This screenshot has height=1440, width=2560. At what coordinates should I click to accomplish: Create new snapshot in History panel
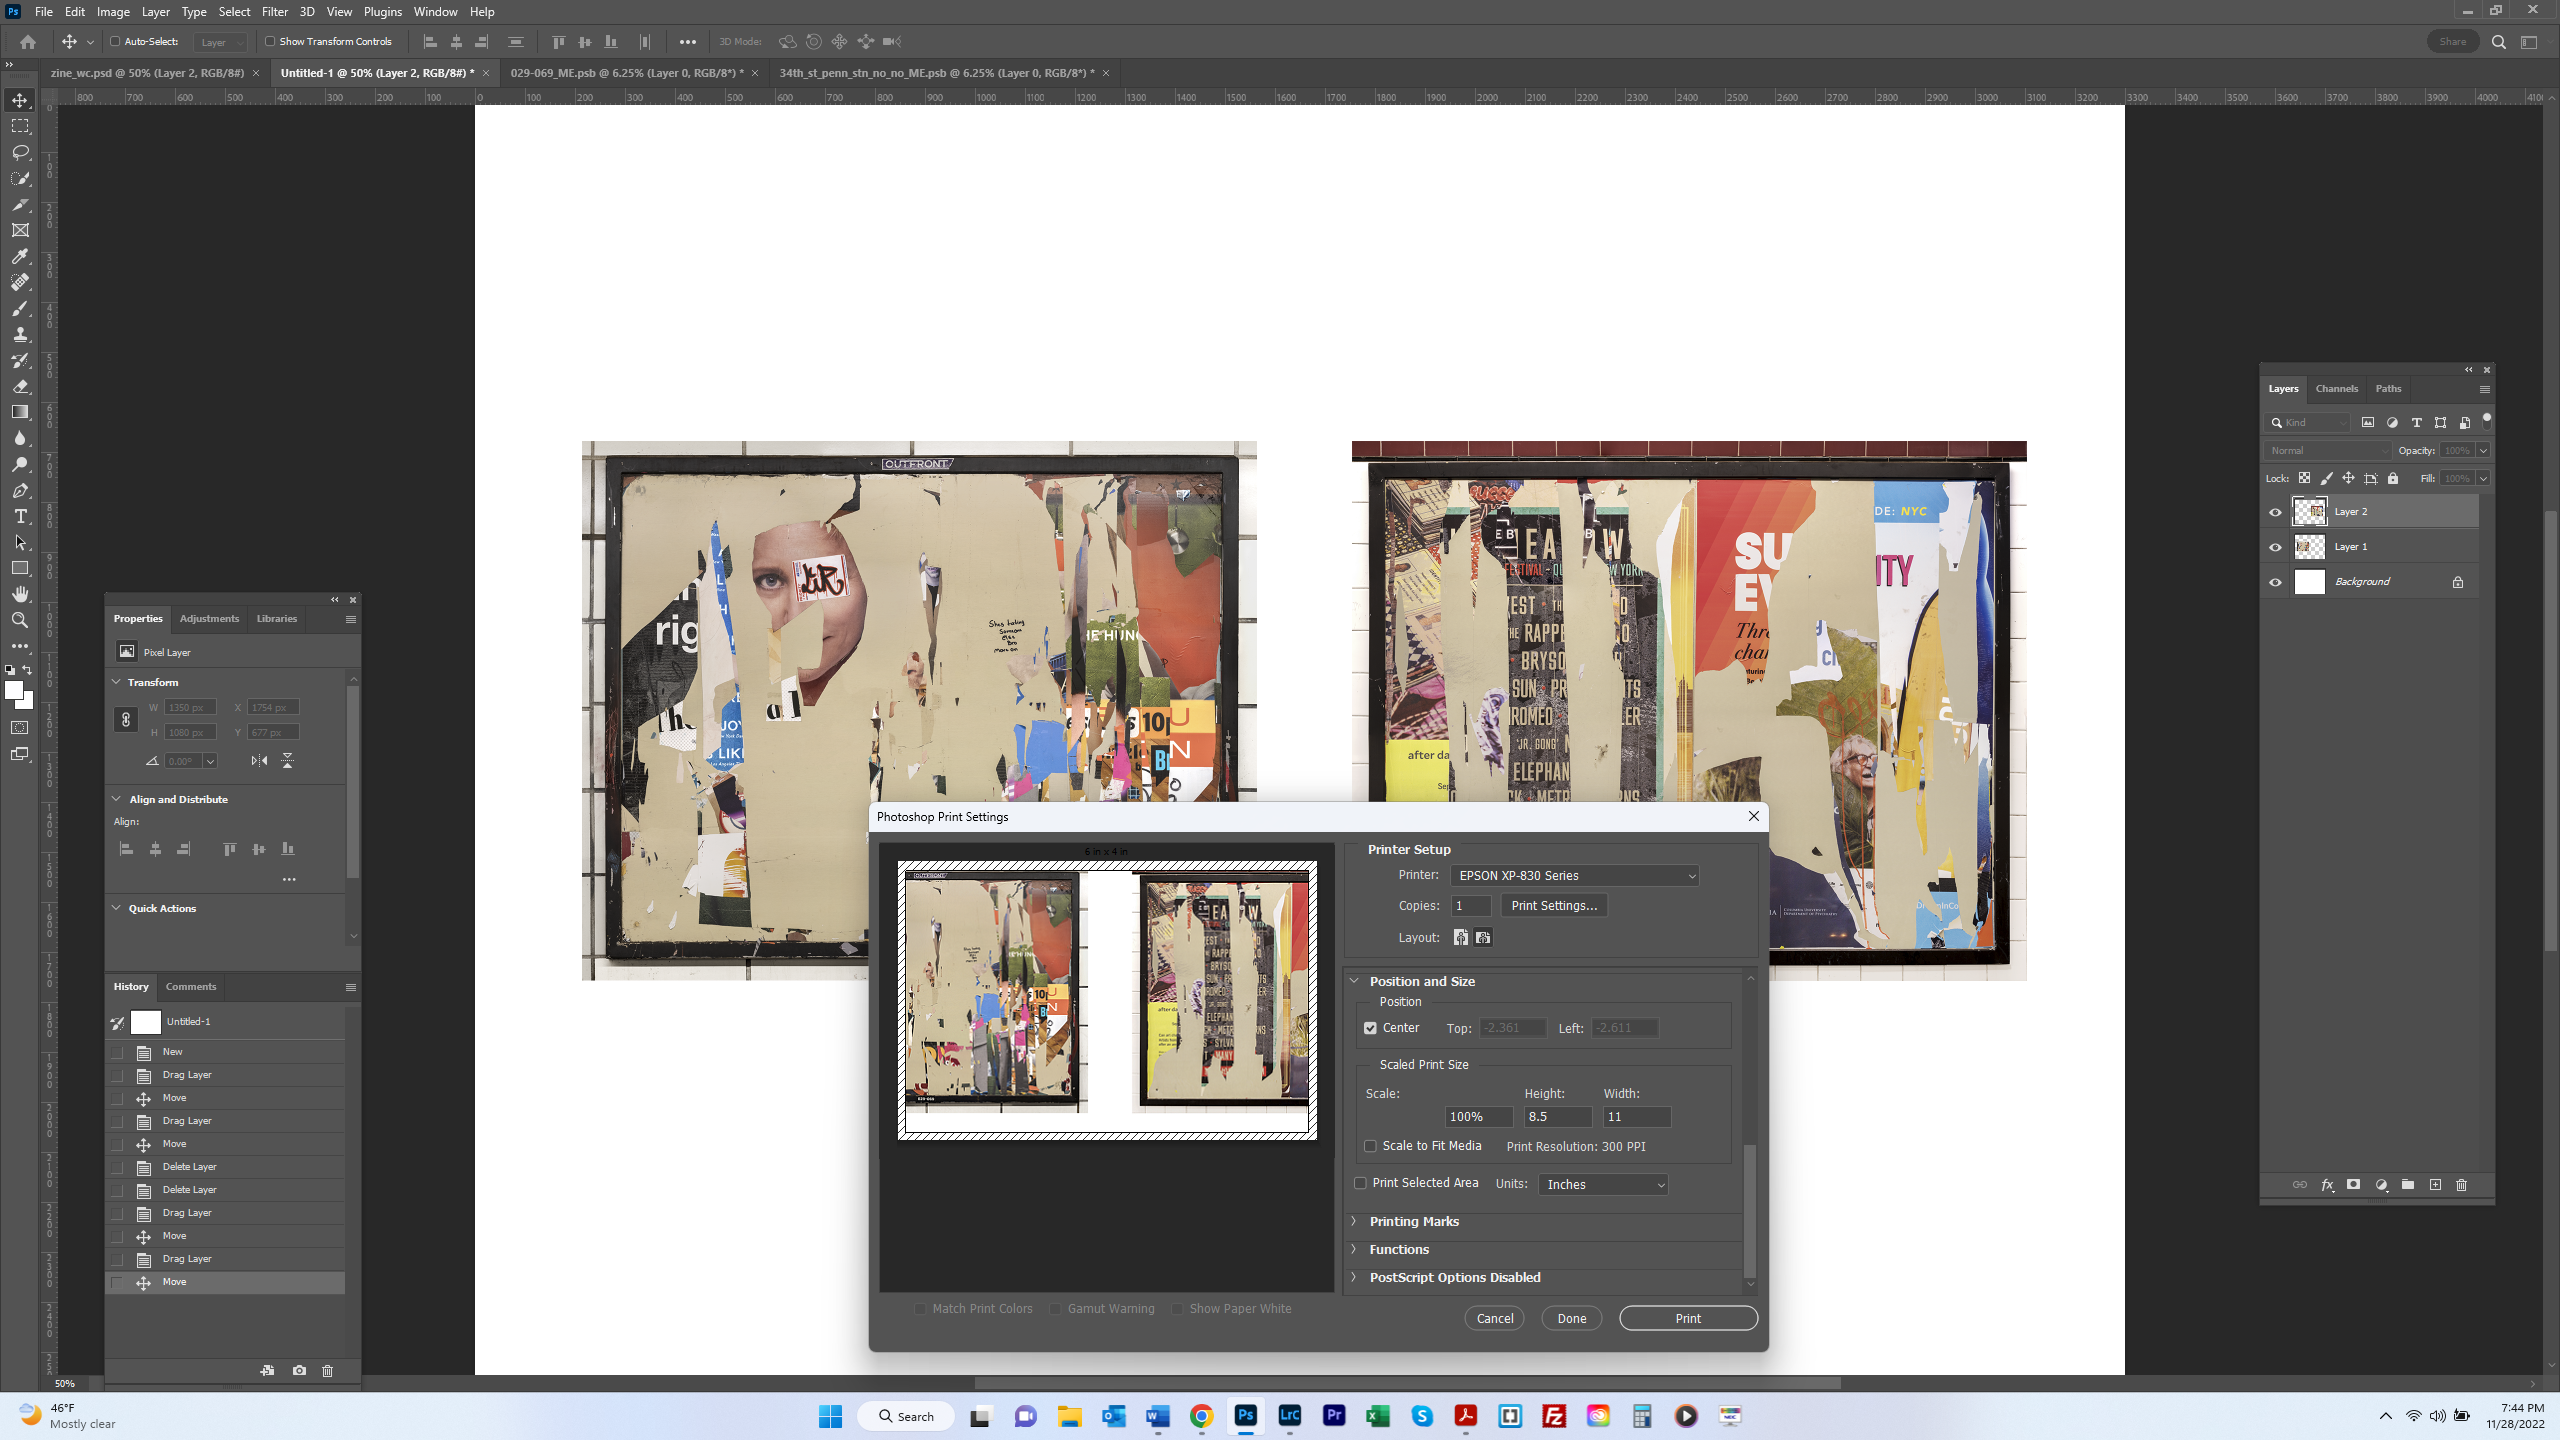[299, 1370]
